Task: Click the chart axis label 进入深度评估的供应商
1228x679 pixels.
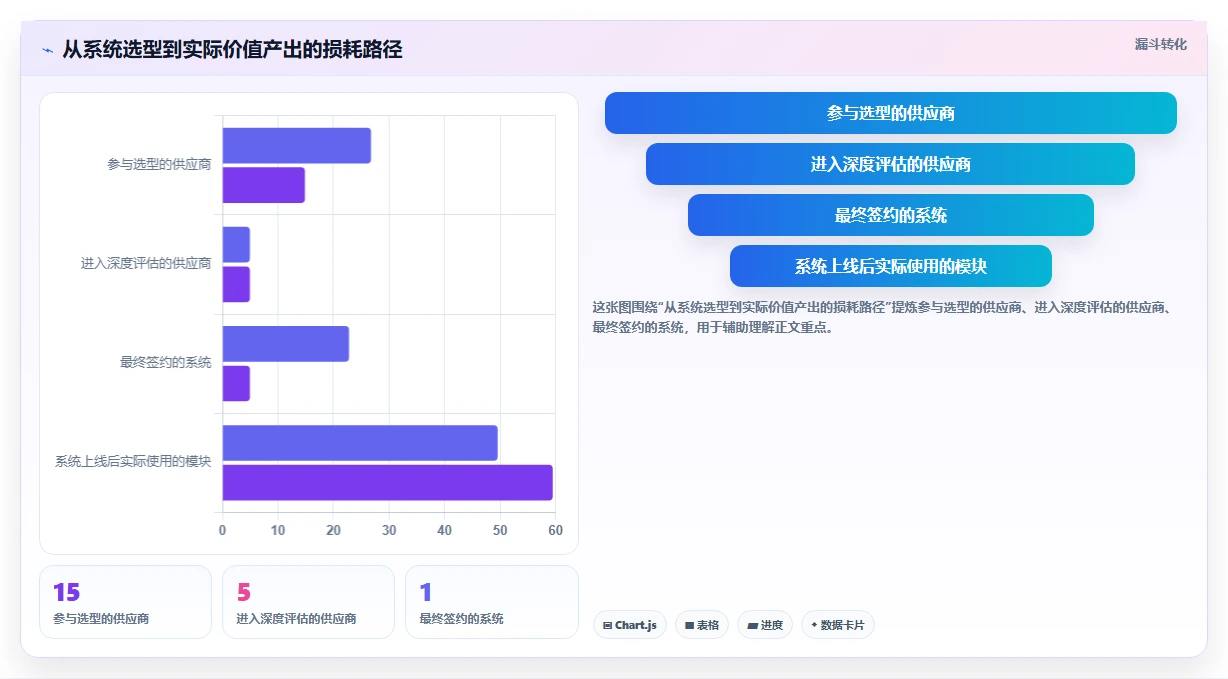Action: click(x=146, y=264)
